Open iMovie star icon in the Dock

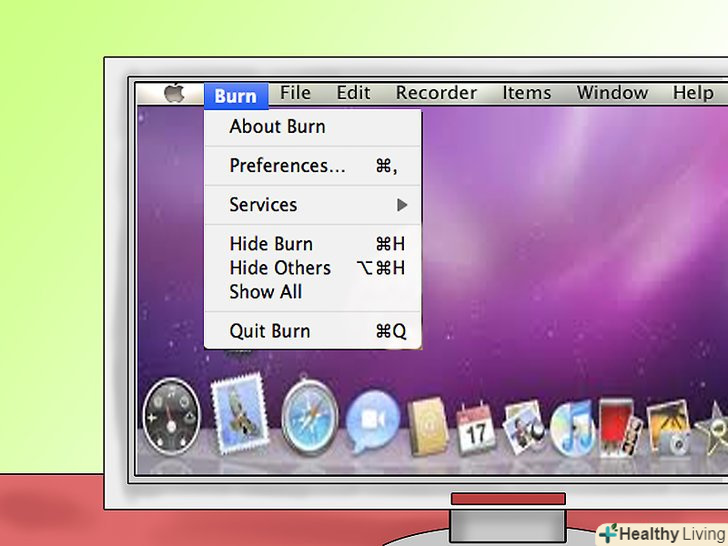coord(711,429)
